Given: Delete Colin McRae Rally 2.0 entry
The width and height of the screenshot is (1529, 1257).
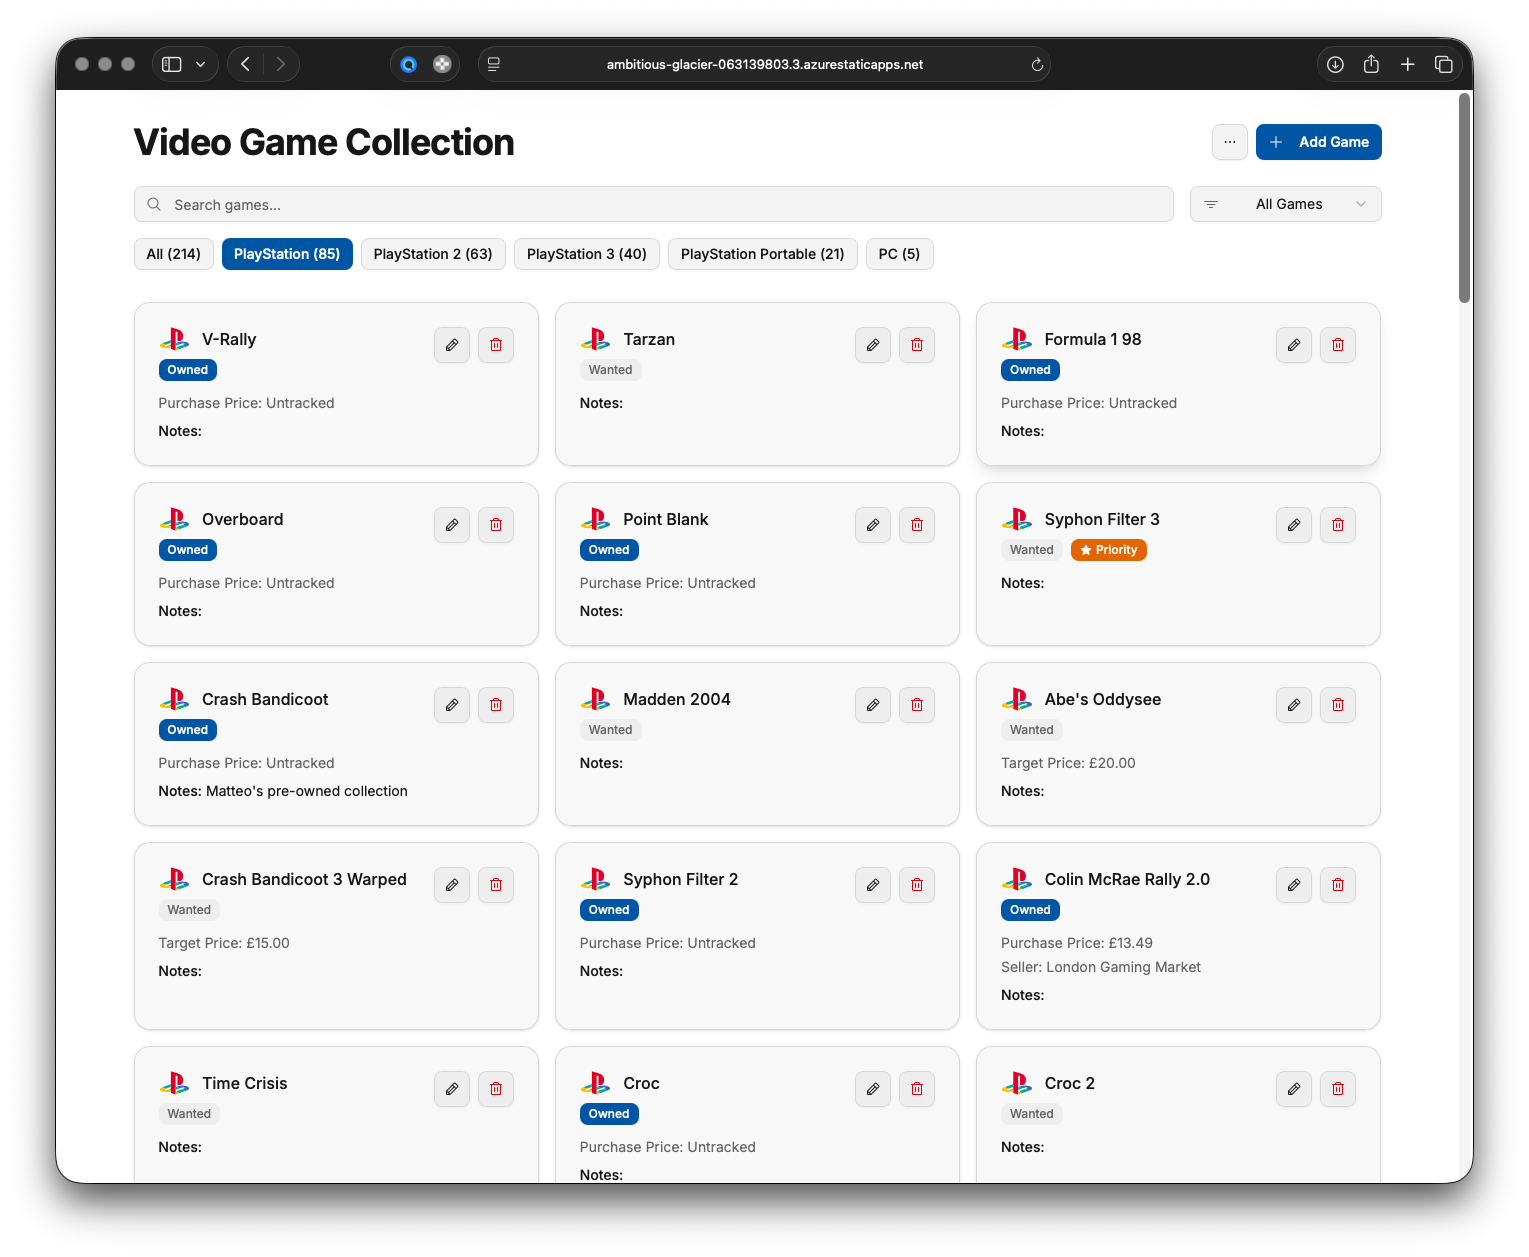Looking at the screenshot, I should coord(1338,885).
